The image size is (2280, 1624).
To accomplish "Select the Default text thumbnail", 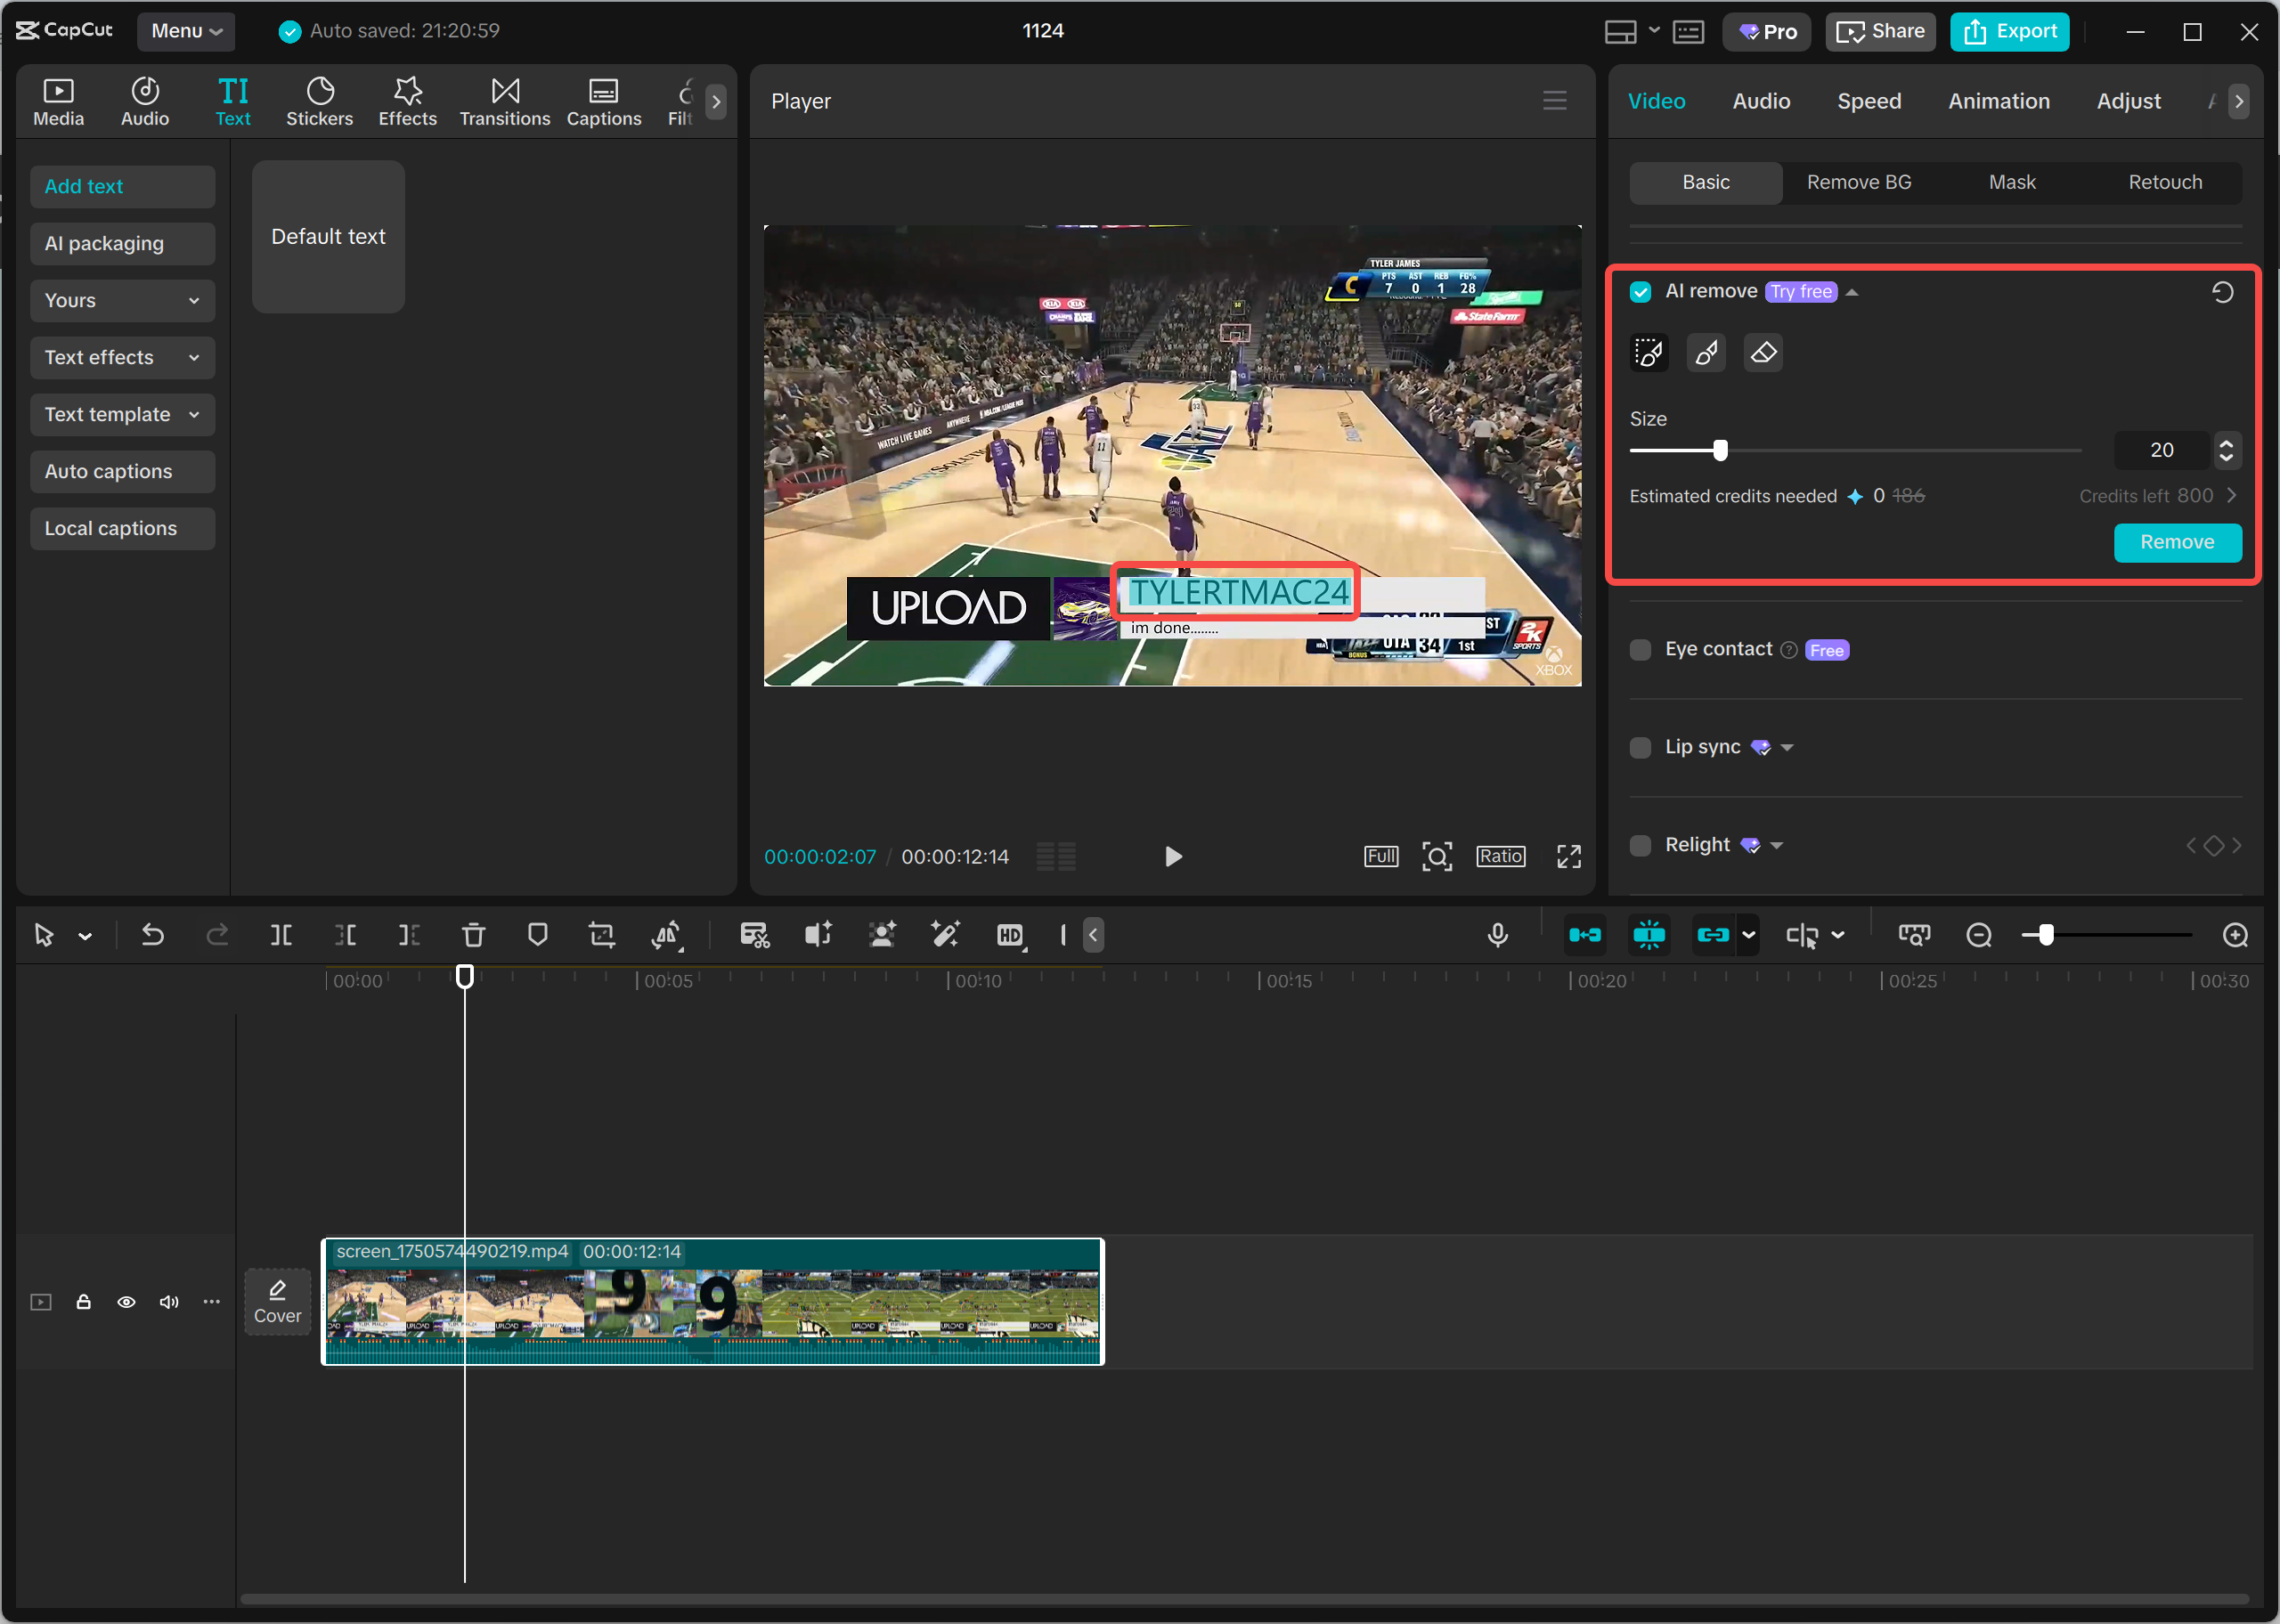I will pyautogui.click(x=328, y=236).
